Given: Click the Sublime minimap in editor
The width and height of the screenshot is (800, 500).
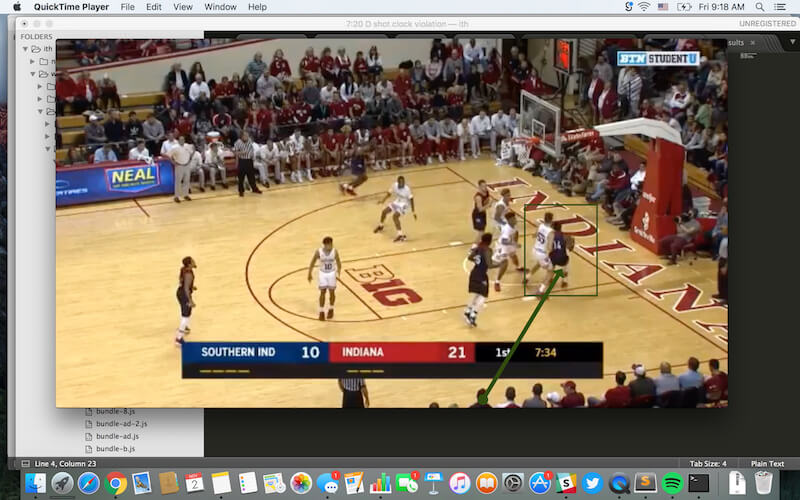Looking at the screenshot, I should point(748,56).
